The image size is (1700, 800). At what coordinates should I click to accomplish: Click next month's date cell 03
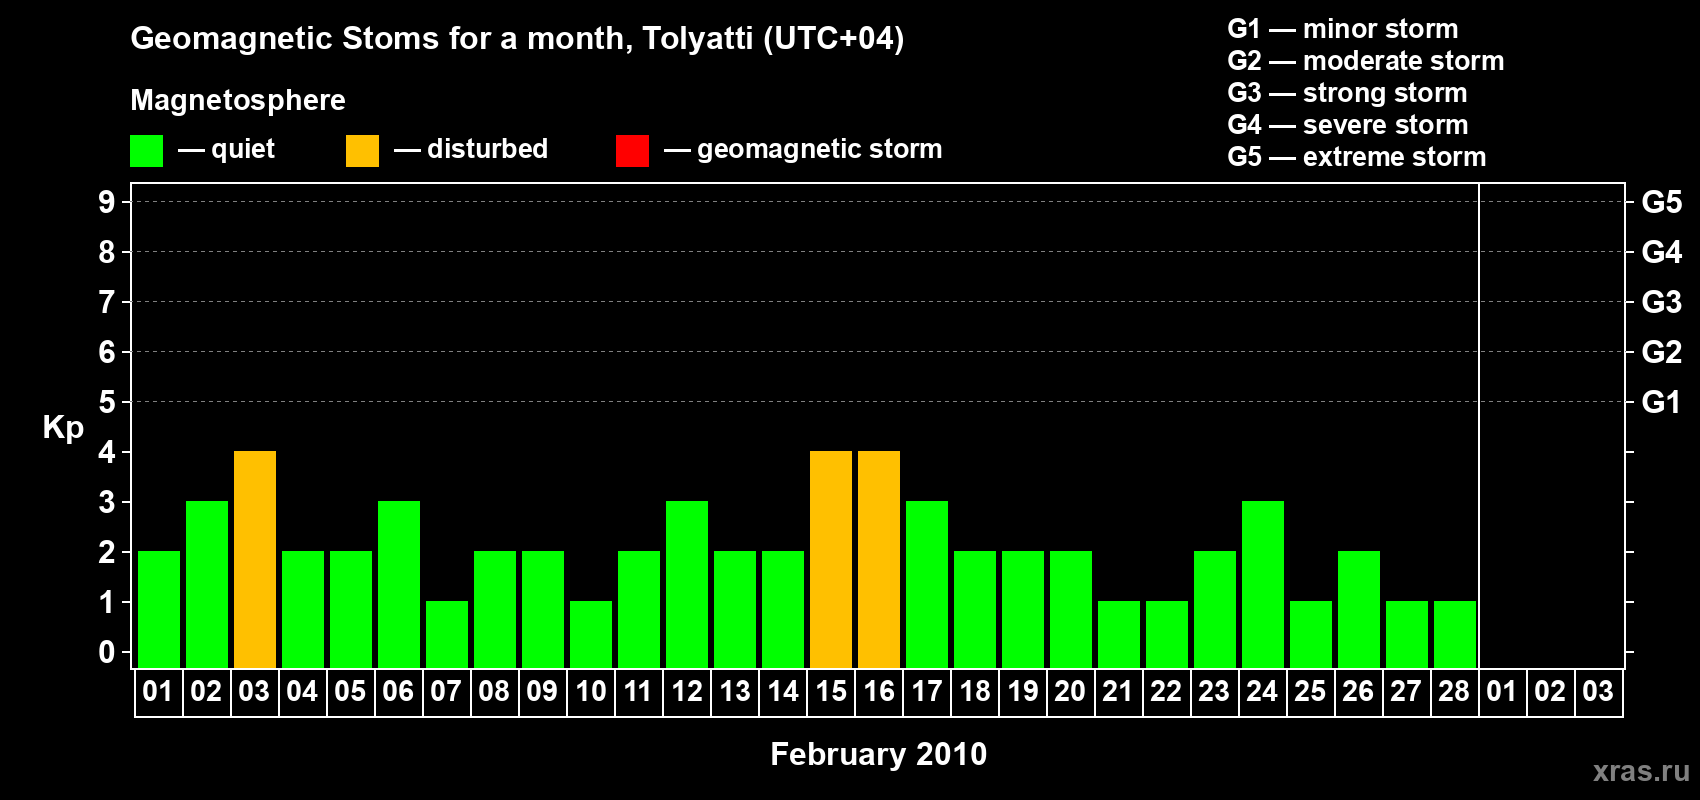click(1598, 692)
